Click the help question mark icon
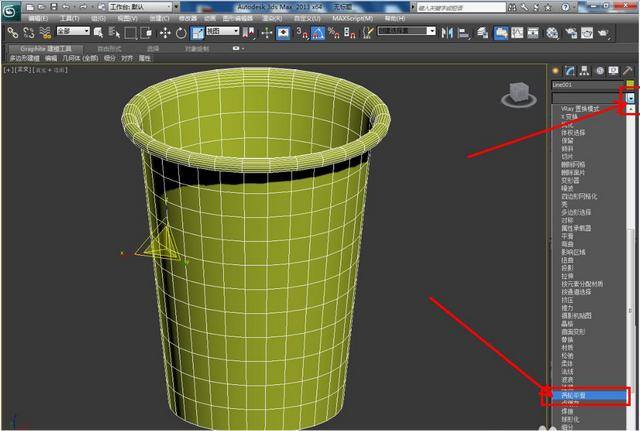Image resolution: width=640 pixels, height=431 pixels. pyautogui.click(x=565, y=7)
